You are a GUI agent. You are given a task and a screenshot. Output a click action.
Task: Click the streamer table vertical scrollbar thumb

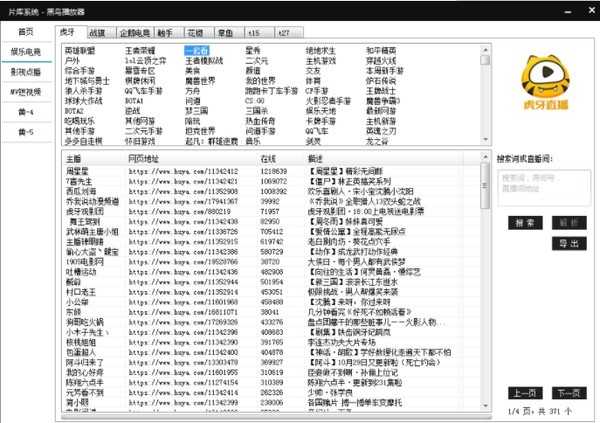[x=485, y=186]
